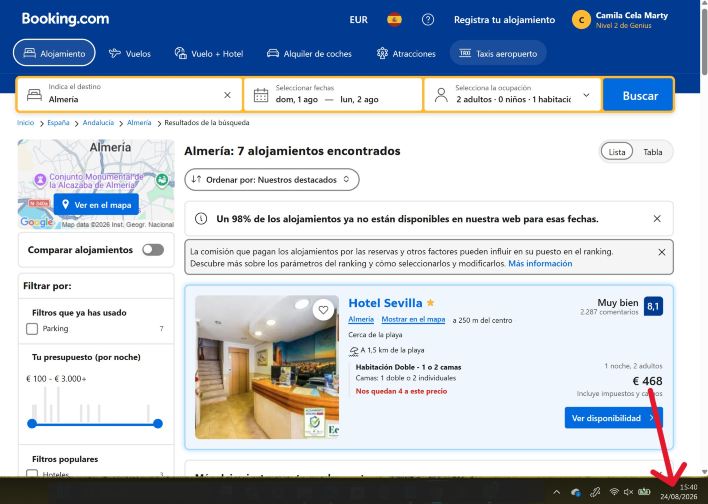Viewport: 708px width, 504px height.
Task: Go to Alquiler de coches tab
Action: click(309, 53)
